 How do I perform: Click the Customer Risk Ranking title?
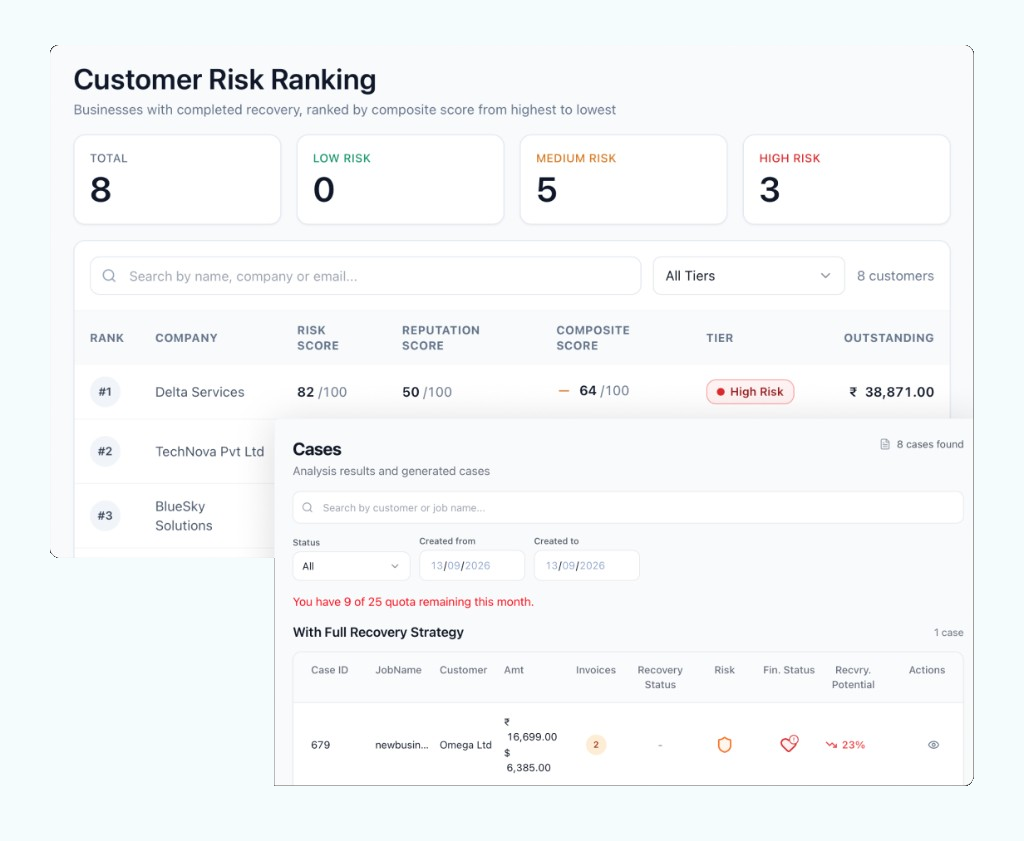point(225,80)
